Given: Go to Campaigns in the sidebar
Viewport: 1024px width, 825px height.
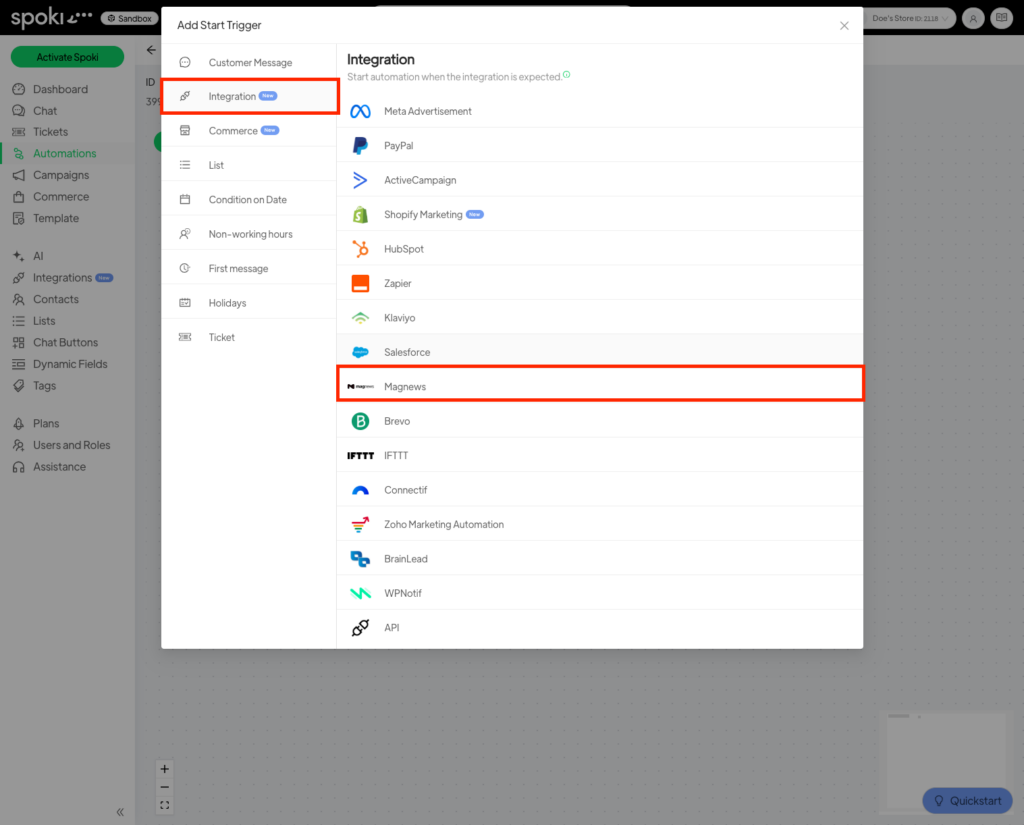Looking at the screenshot, I should point(60,175).
